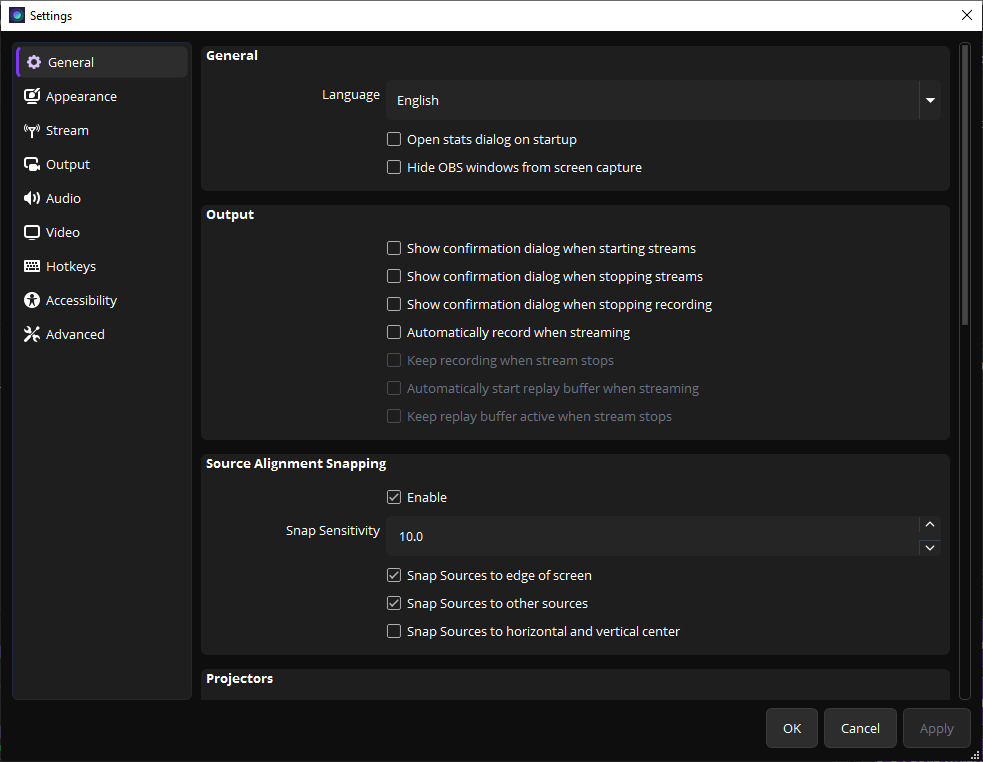Click the Cancel button
Screen dimensions: 983x762
click(860, 728)
